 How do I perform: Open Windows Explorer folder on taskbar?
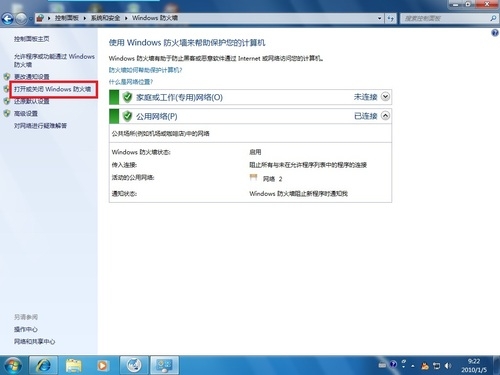point(74,365)
